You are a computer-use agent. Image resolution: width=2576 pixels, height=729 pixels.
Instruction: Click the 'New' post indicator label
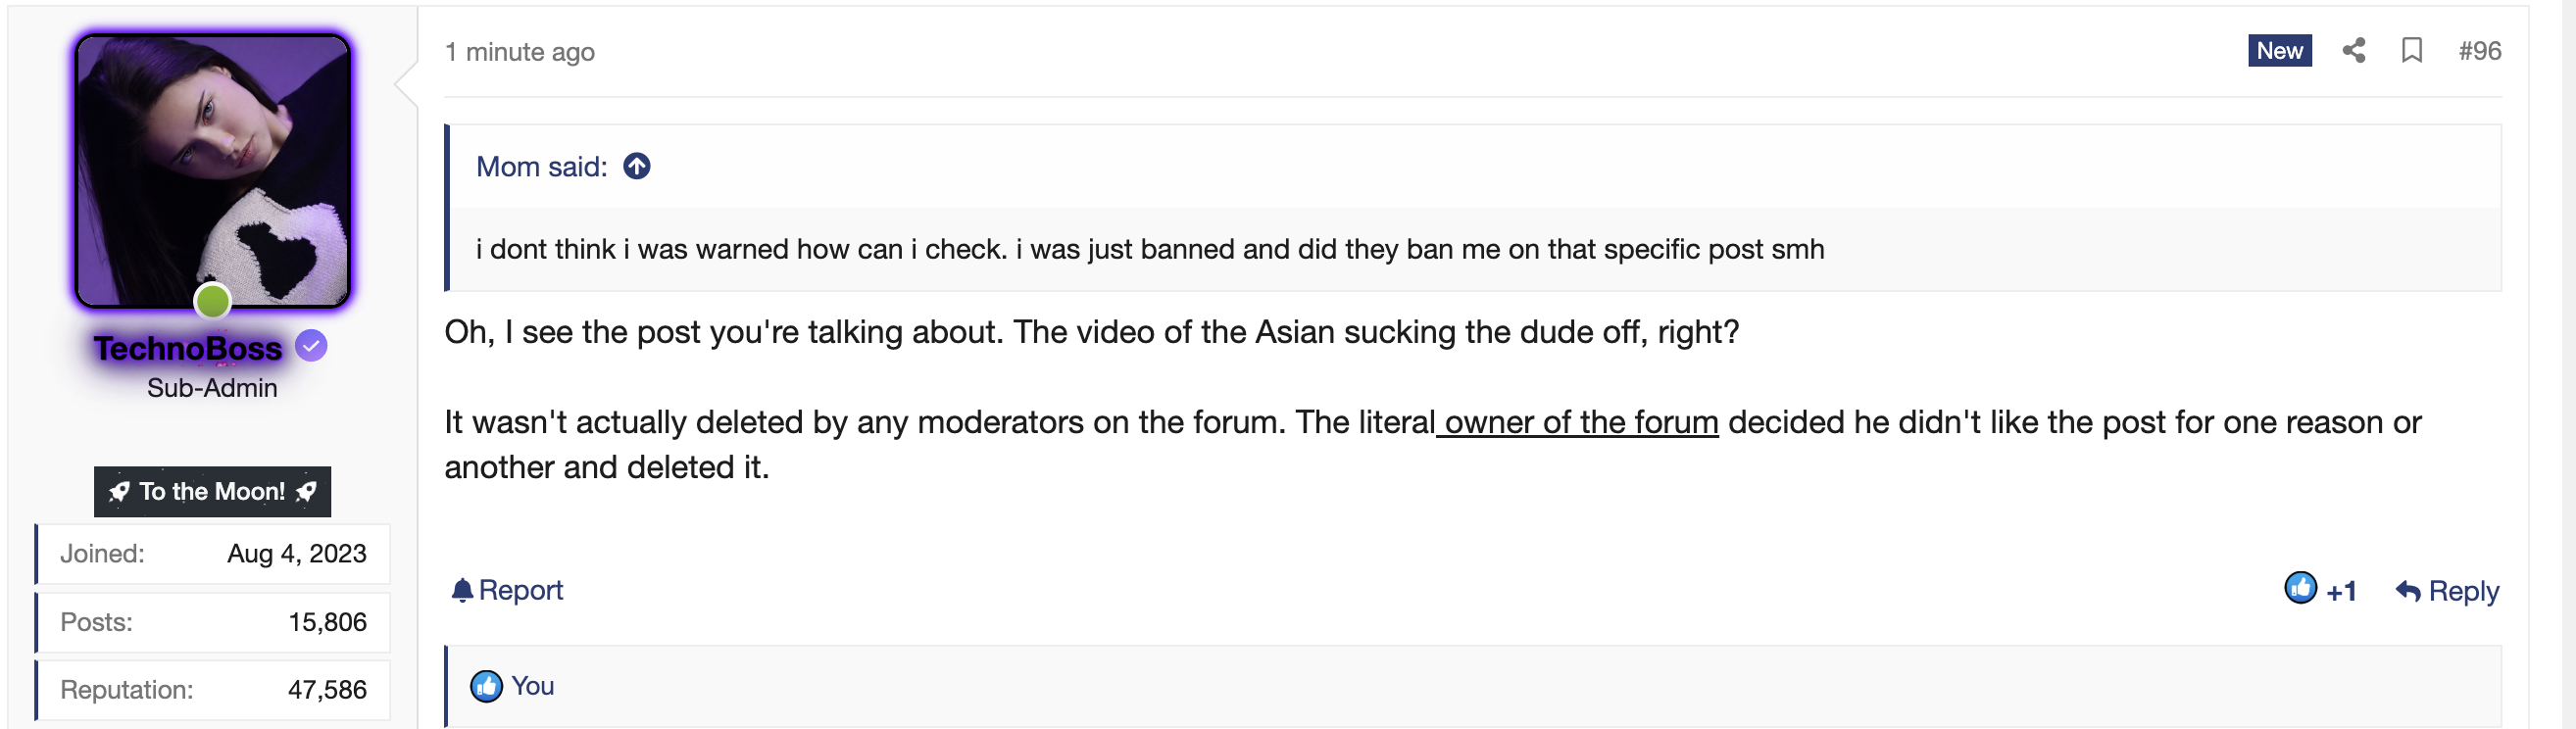[x=2279, y=51]
